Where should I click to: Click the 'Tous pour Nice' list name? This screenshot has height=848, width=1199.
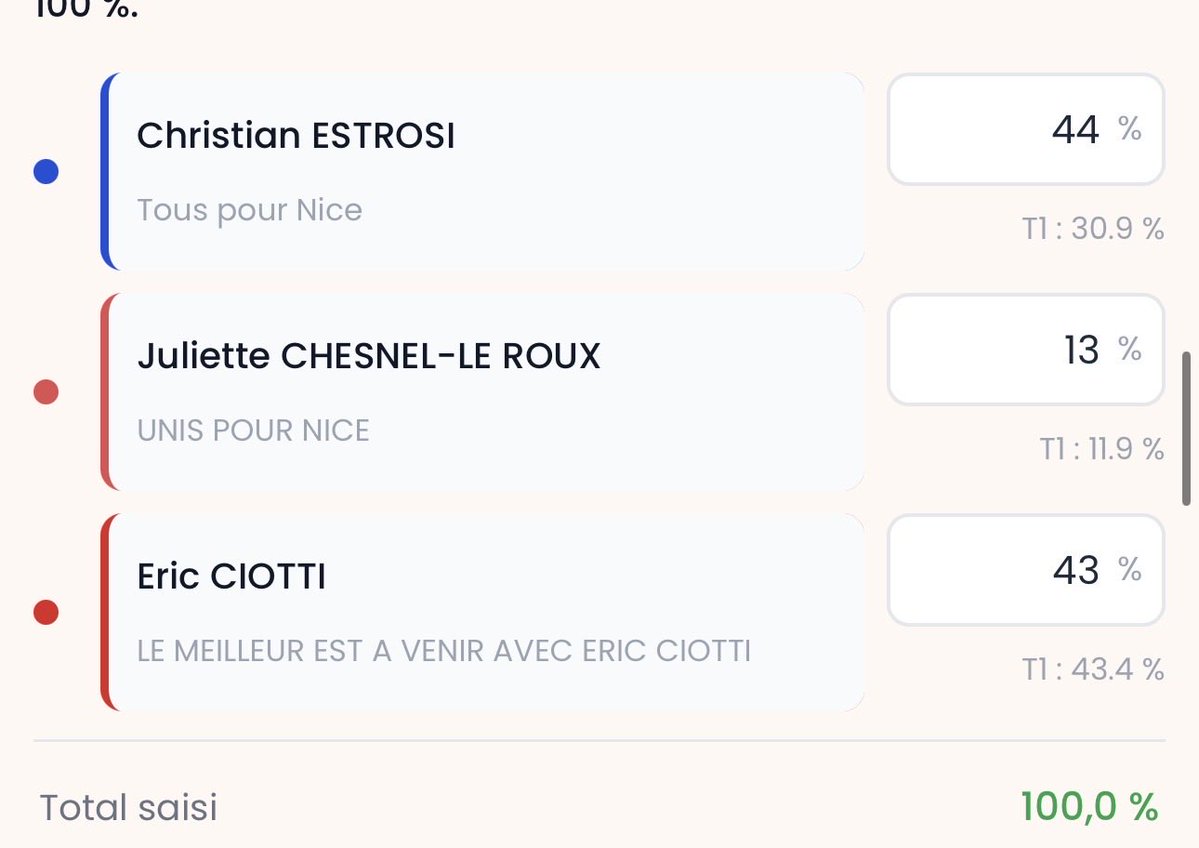(x=249, y=210)
